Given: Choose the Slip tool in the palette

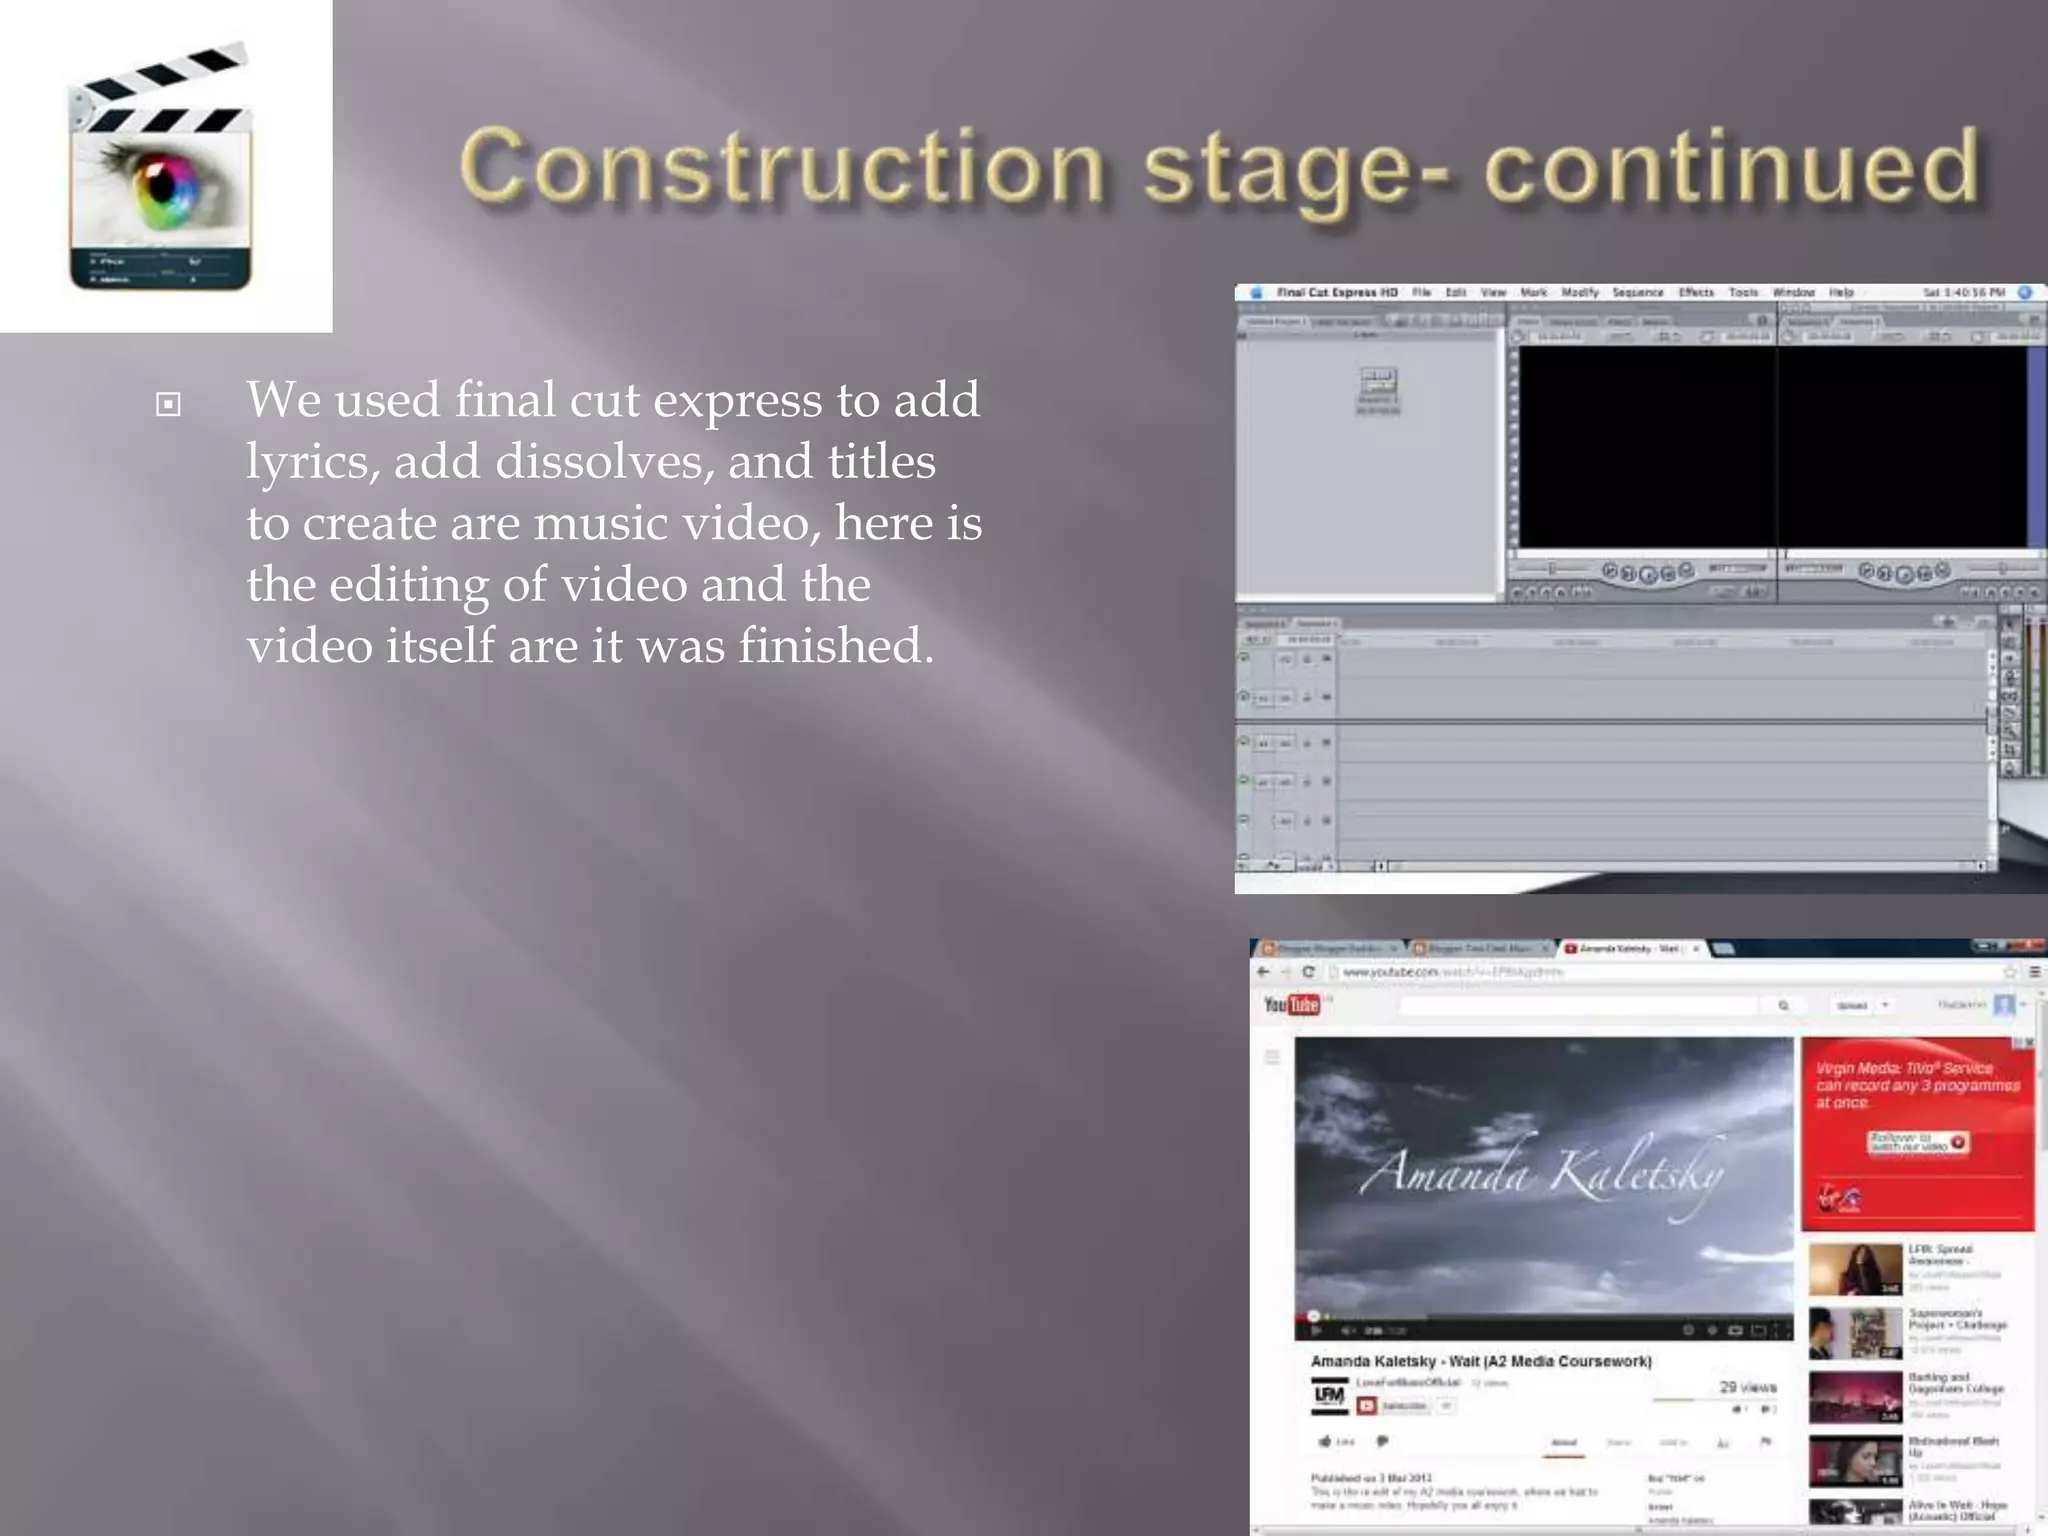Looking at the screenshot, I should point(2009,696).
